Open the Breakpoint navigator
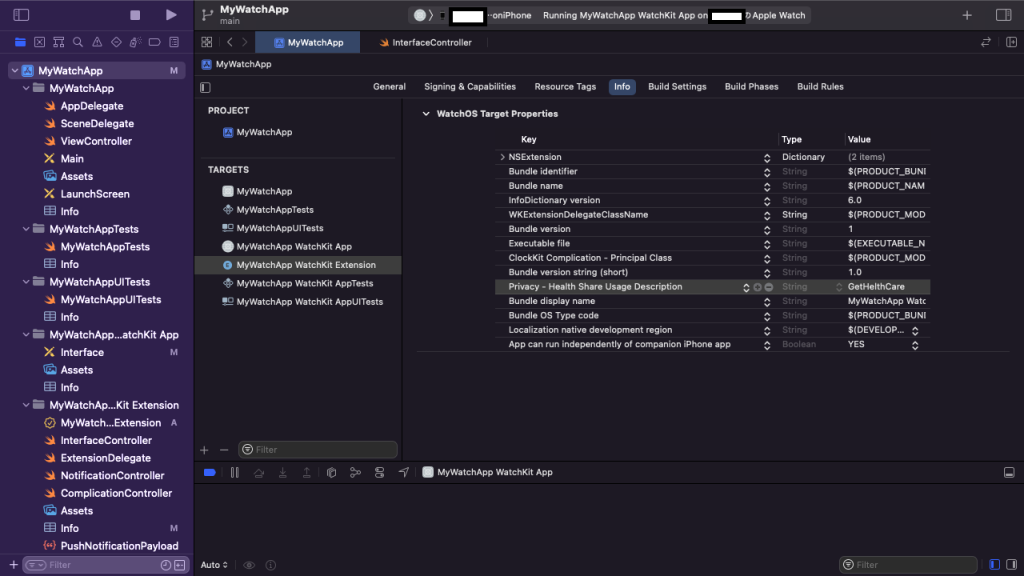The width and height of the screenshot is (1024, 576). [x=154, y=42]
